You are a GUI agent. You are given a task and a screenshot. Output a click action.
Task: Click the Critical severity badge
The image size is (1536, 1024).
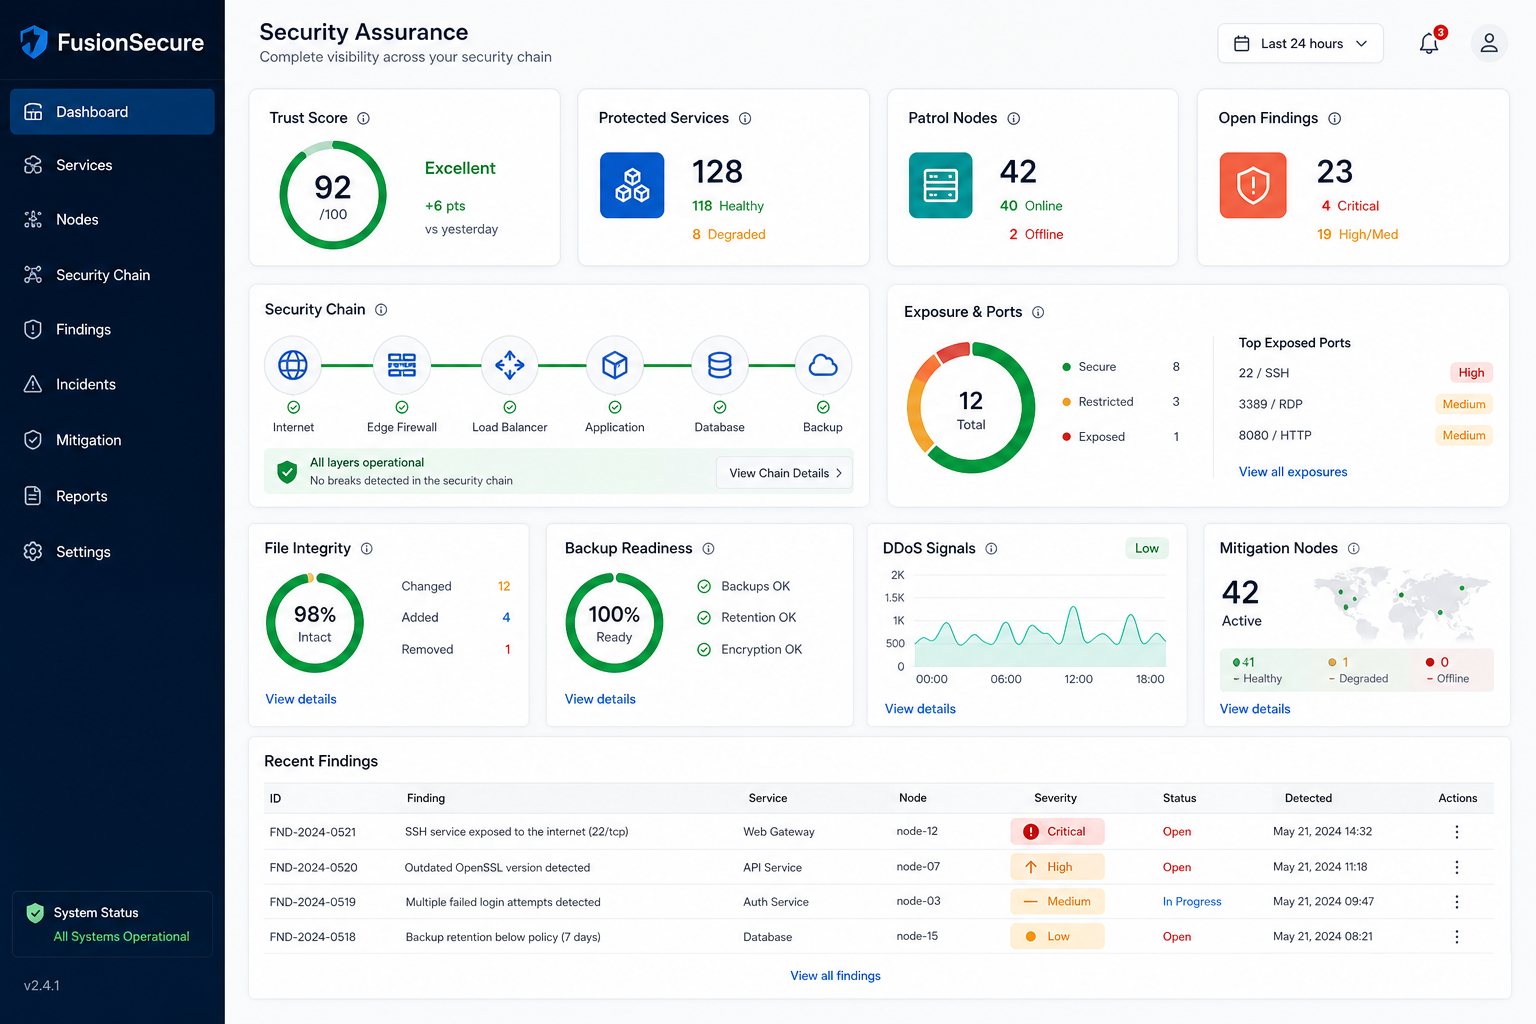pyautogui.click(x=1057, y=832)
